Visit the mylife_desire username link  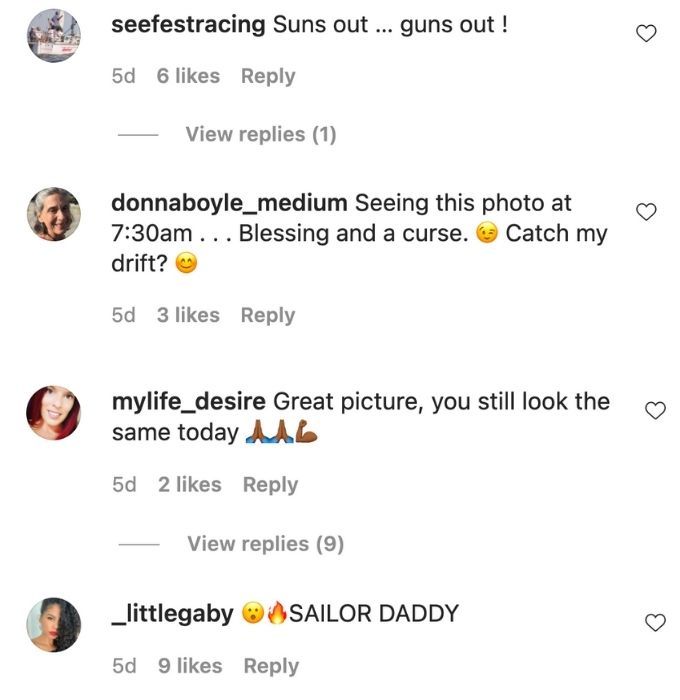tap(189, 402)
